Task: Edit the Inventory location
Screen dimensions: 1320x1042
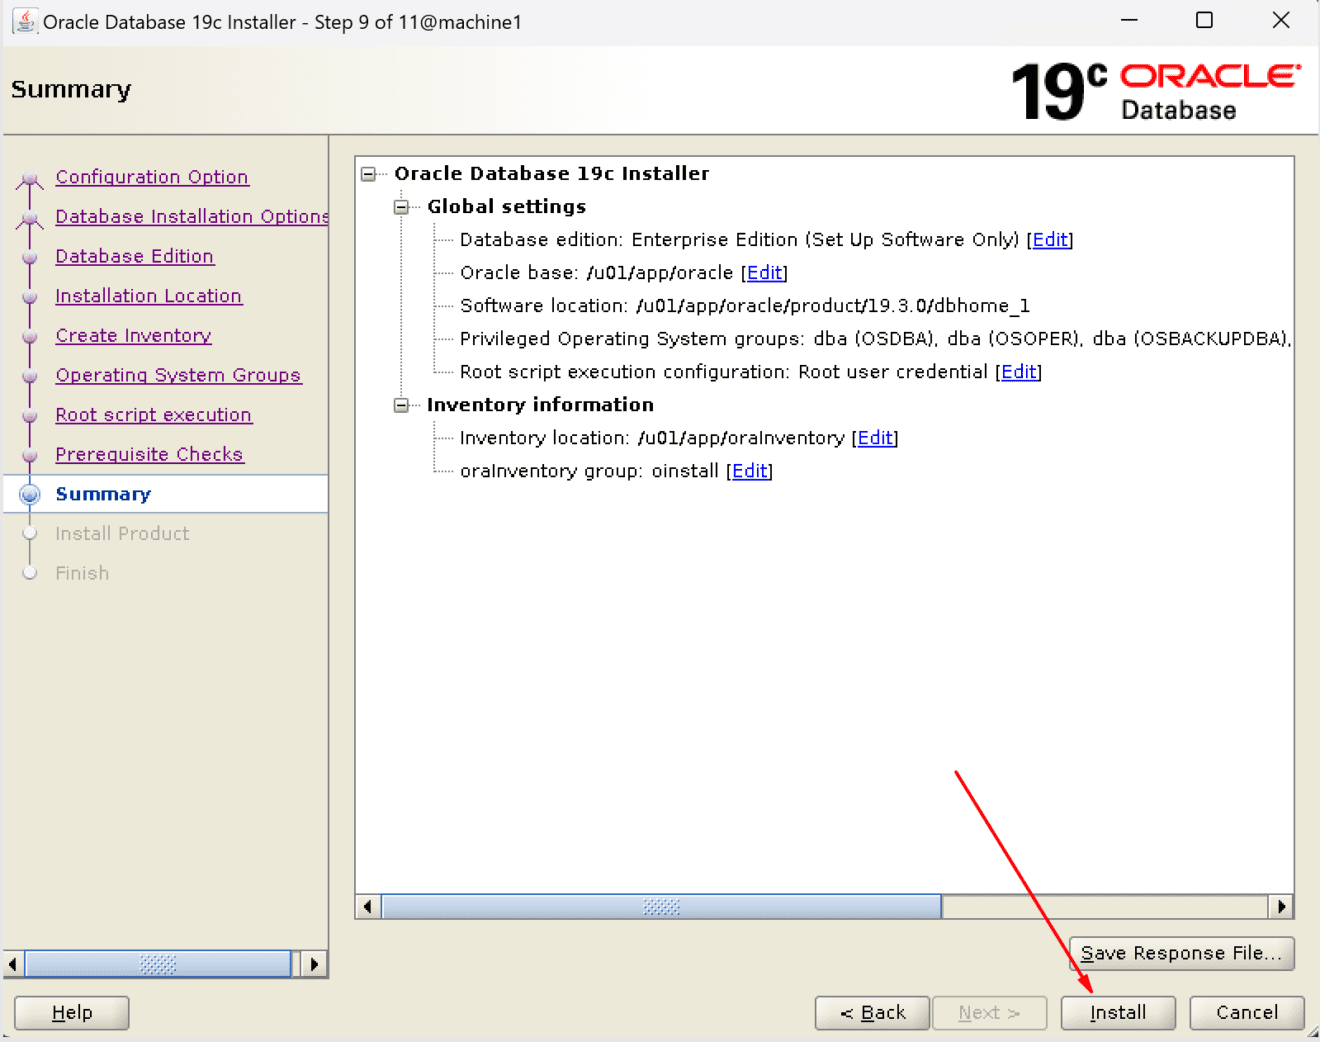Action: tap(875, 438)
